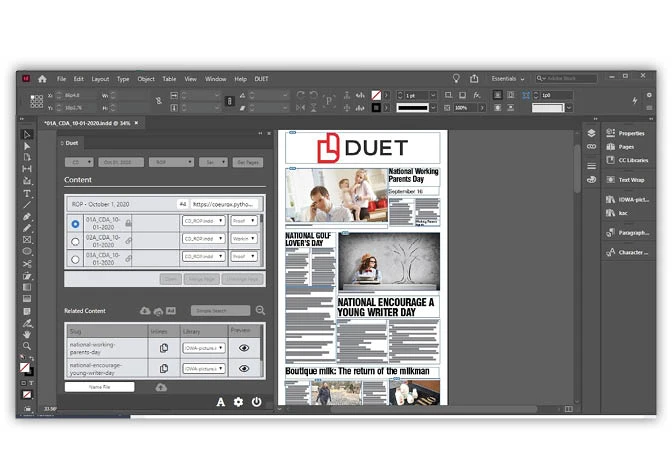Click the lock icon on 01A_CDA row
Screen dimensions: 672x462
click(128, 223)
